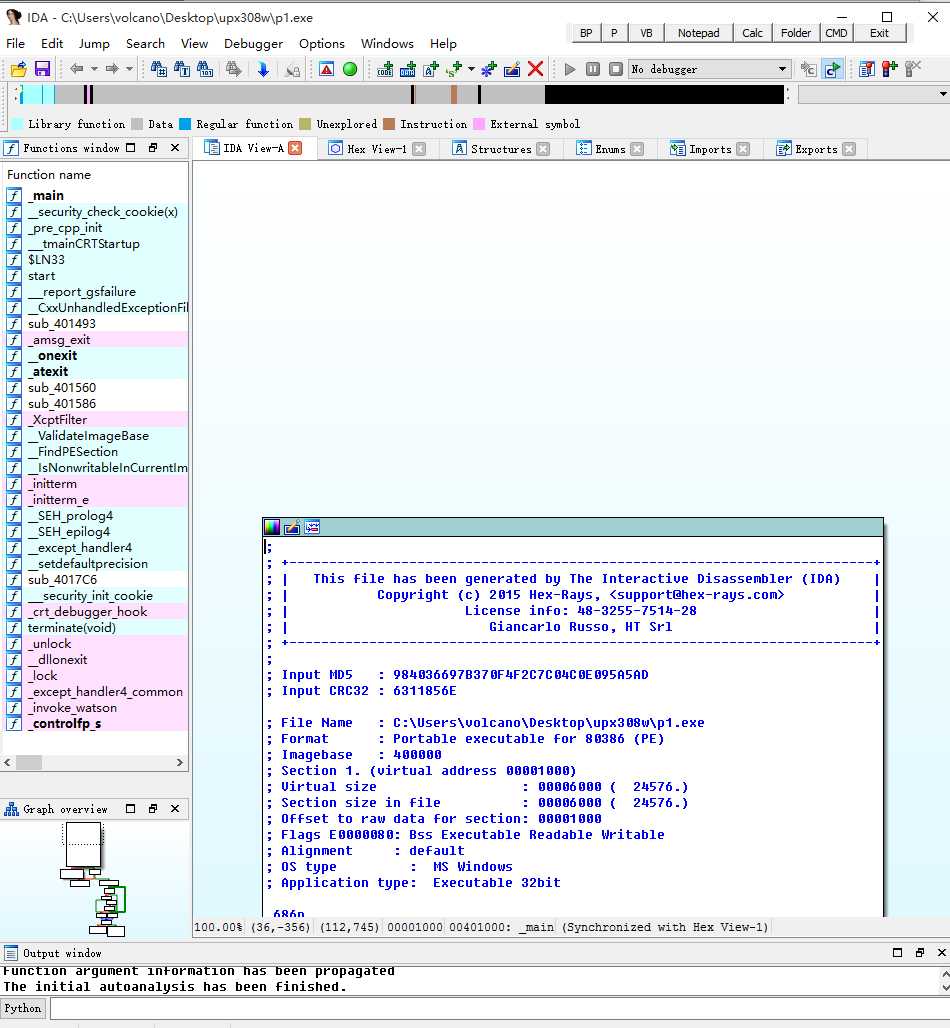Jump back with the left arrow
The image size is (950, 1028).
tap(77, 69)
